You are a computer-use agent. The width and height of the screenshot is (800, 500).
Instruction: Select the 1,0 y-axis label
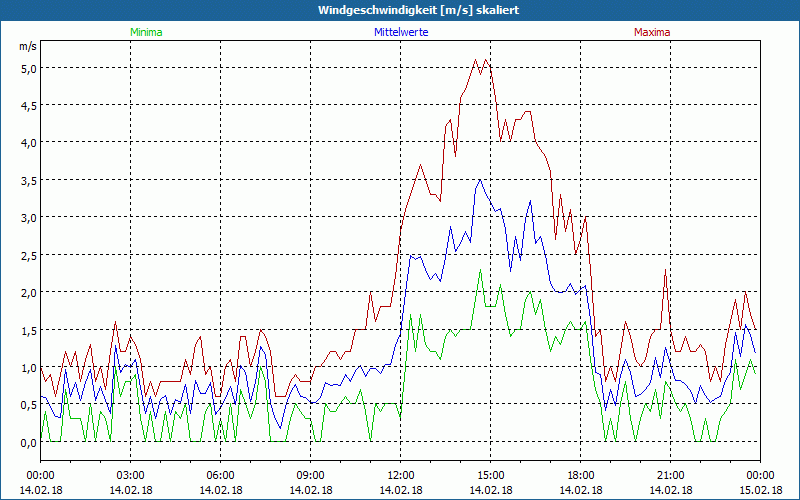[x=29, y=367]
